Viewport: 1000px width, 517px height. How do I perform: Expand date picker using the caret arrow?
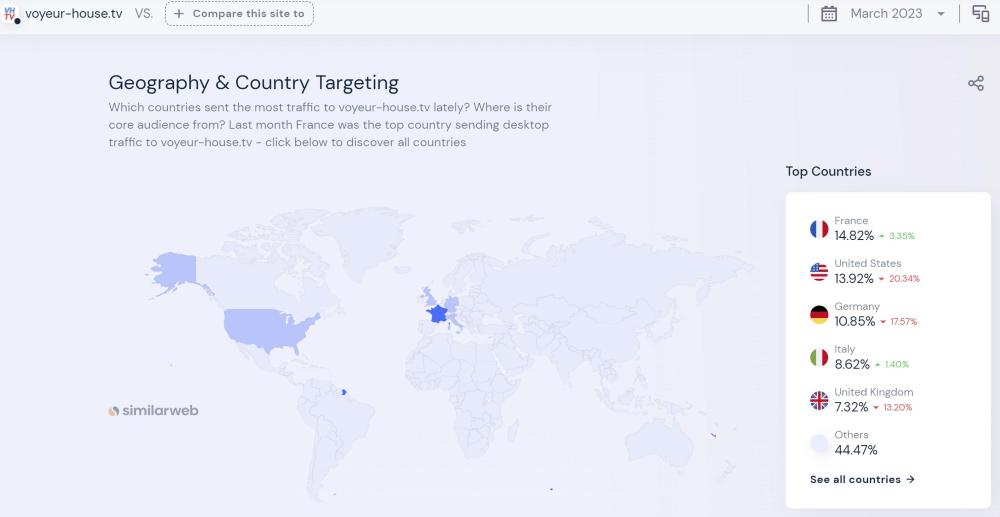point(941,14)
